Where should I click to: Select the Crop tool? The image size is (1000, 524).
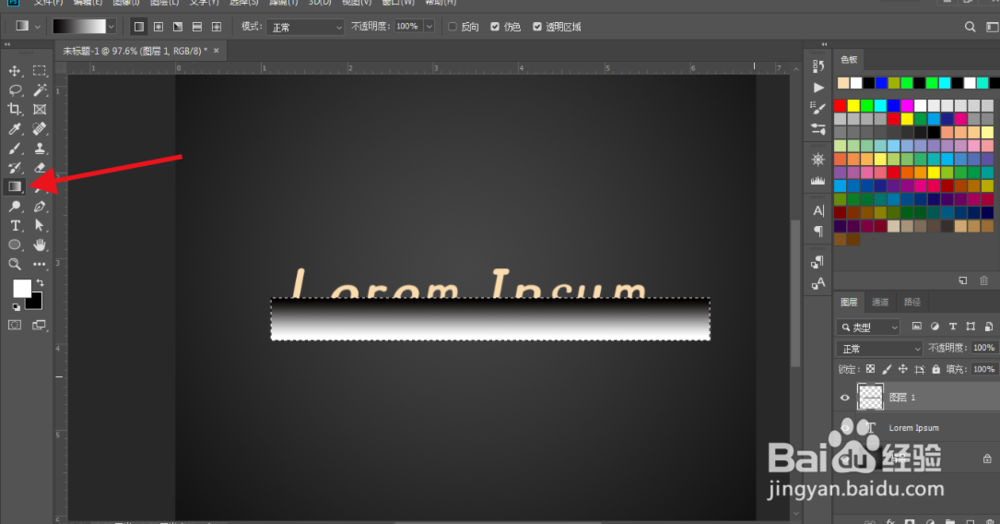point(15,110)
